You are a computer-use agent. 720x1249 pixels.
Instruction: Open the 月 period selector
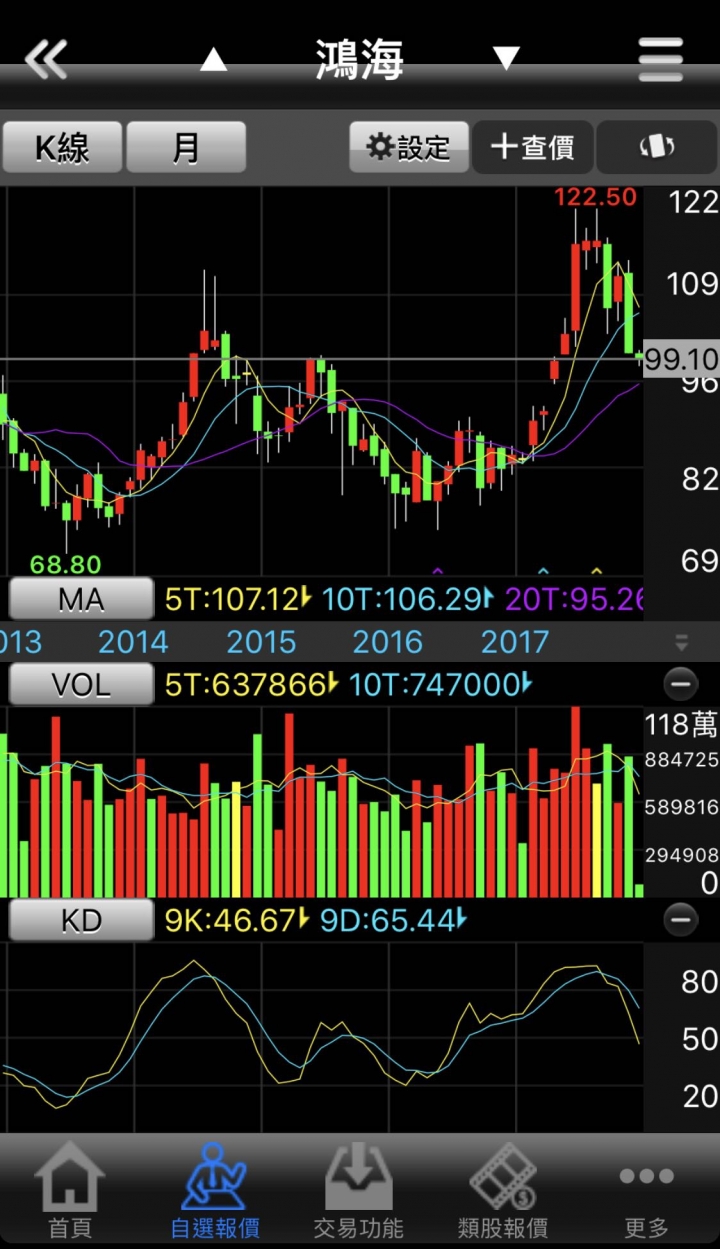186,148
